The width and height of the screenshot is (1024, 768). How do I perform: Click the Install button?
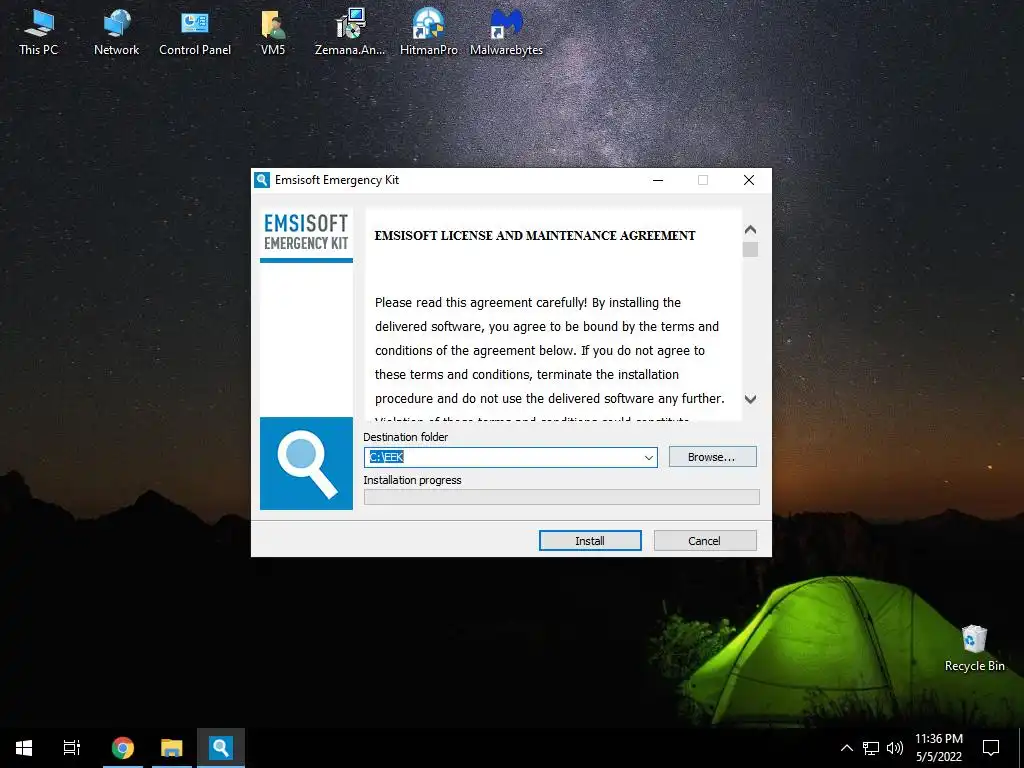pos(590,541)
